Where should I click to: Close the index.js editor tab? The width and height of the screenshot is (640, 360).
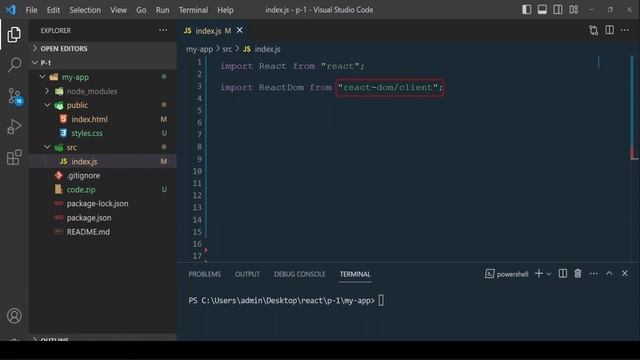coord(240,30)
